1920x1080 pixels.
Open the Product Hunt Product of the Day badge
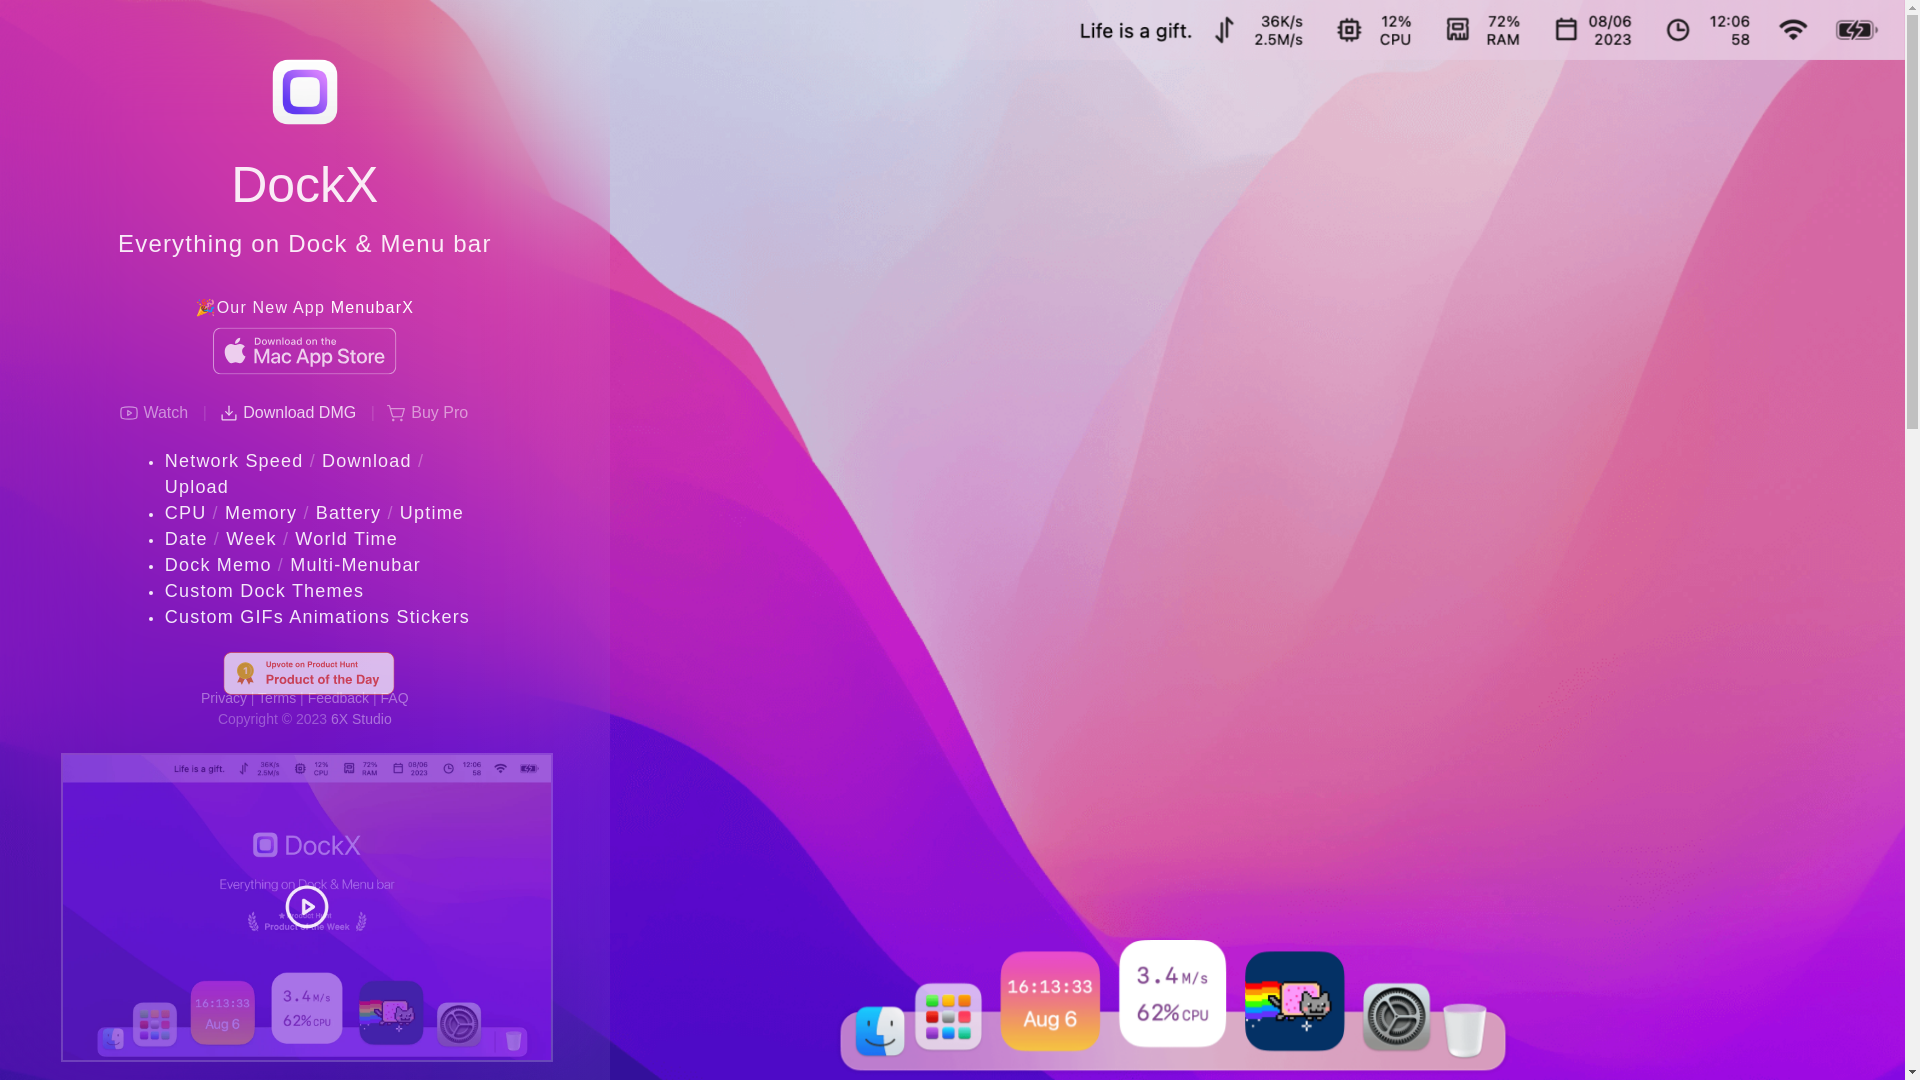pyautogui.click(x=308, y=673)
